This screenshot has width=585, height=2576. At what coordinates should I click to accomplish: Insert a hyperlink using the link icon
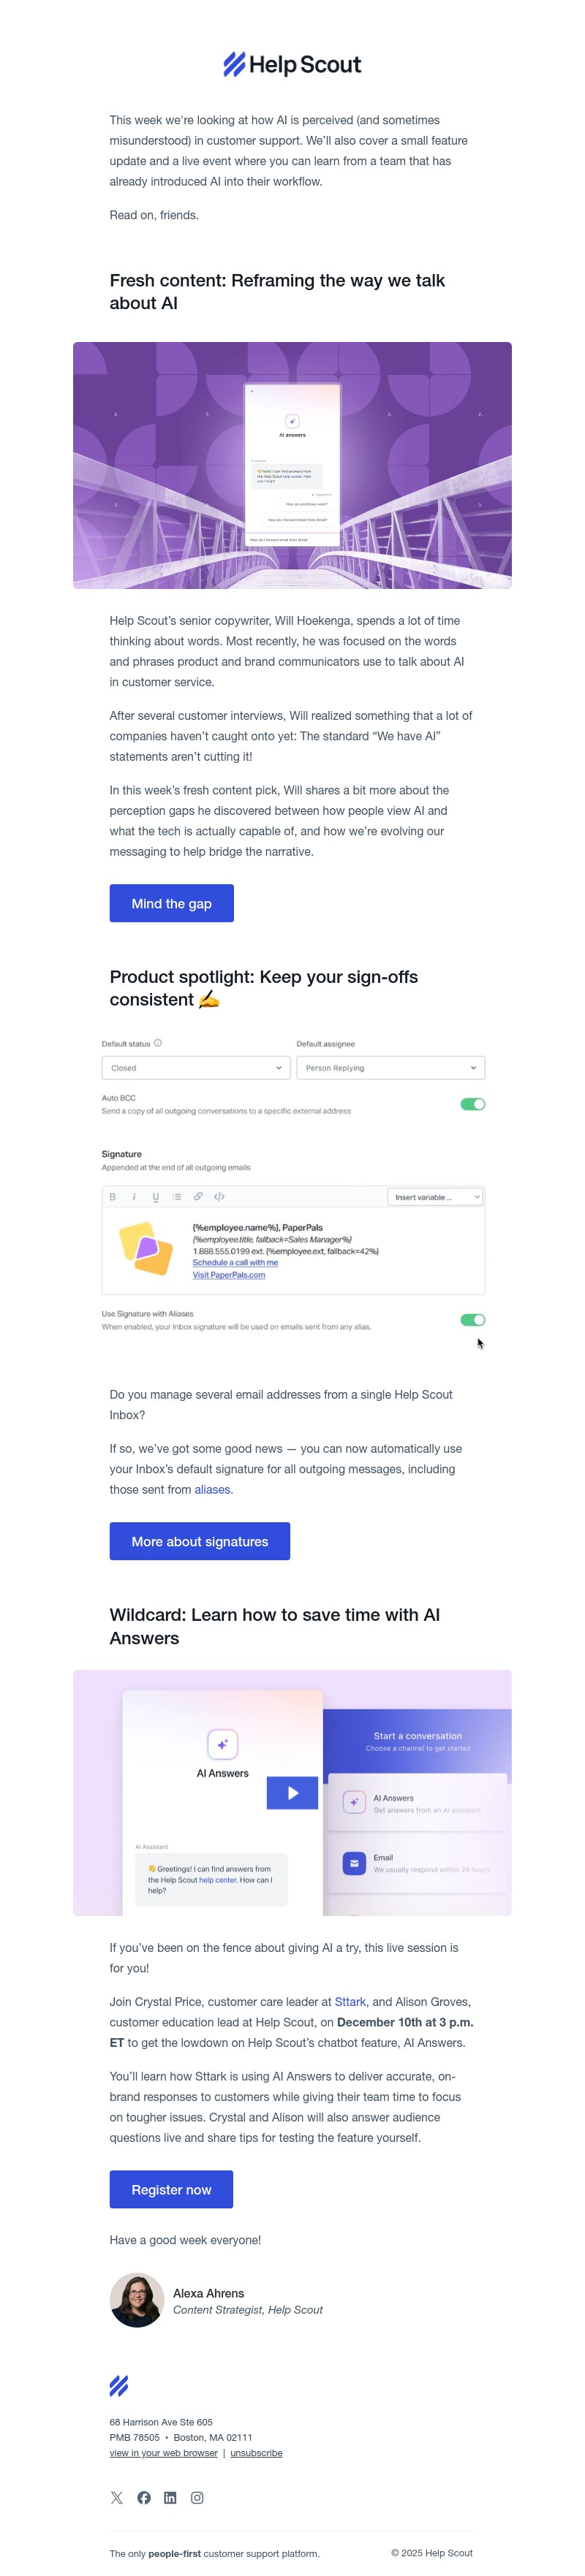(197, 1197)
